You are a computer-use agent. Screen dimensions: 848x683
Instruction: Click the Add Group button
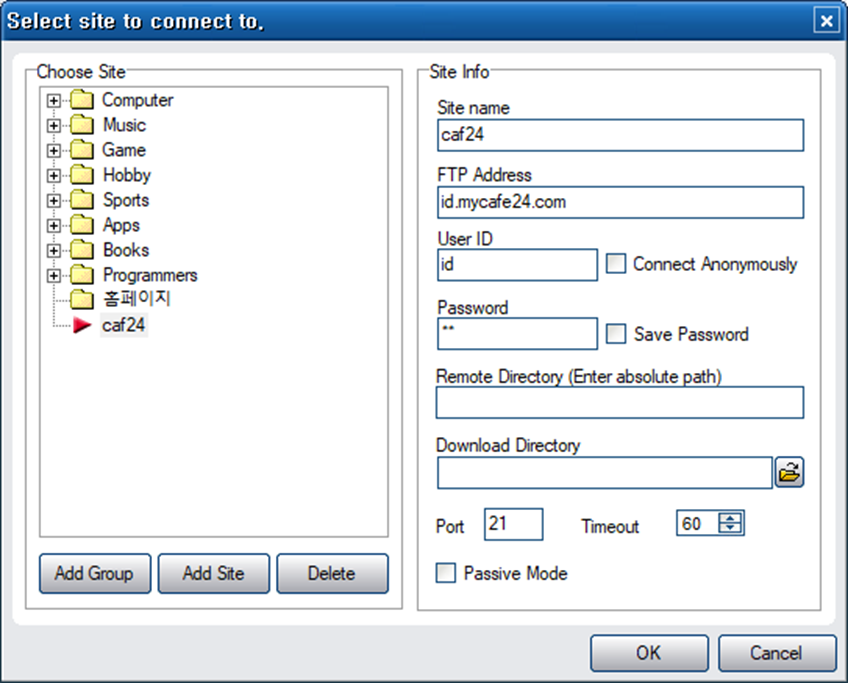pyautogui.click(x=95, y=573)
